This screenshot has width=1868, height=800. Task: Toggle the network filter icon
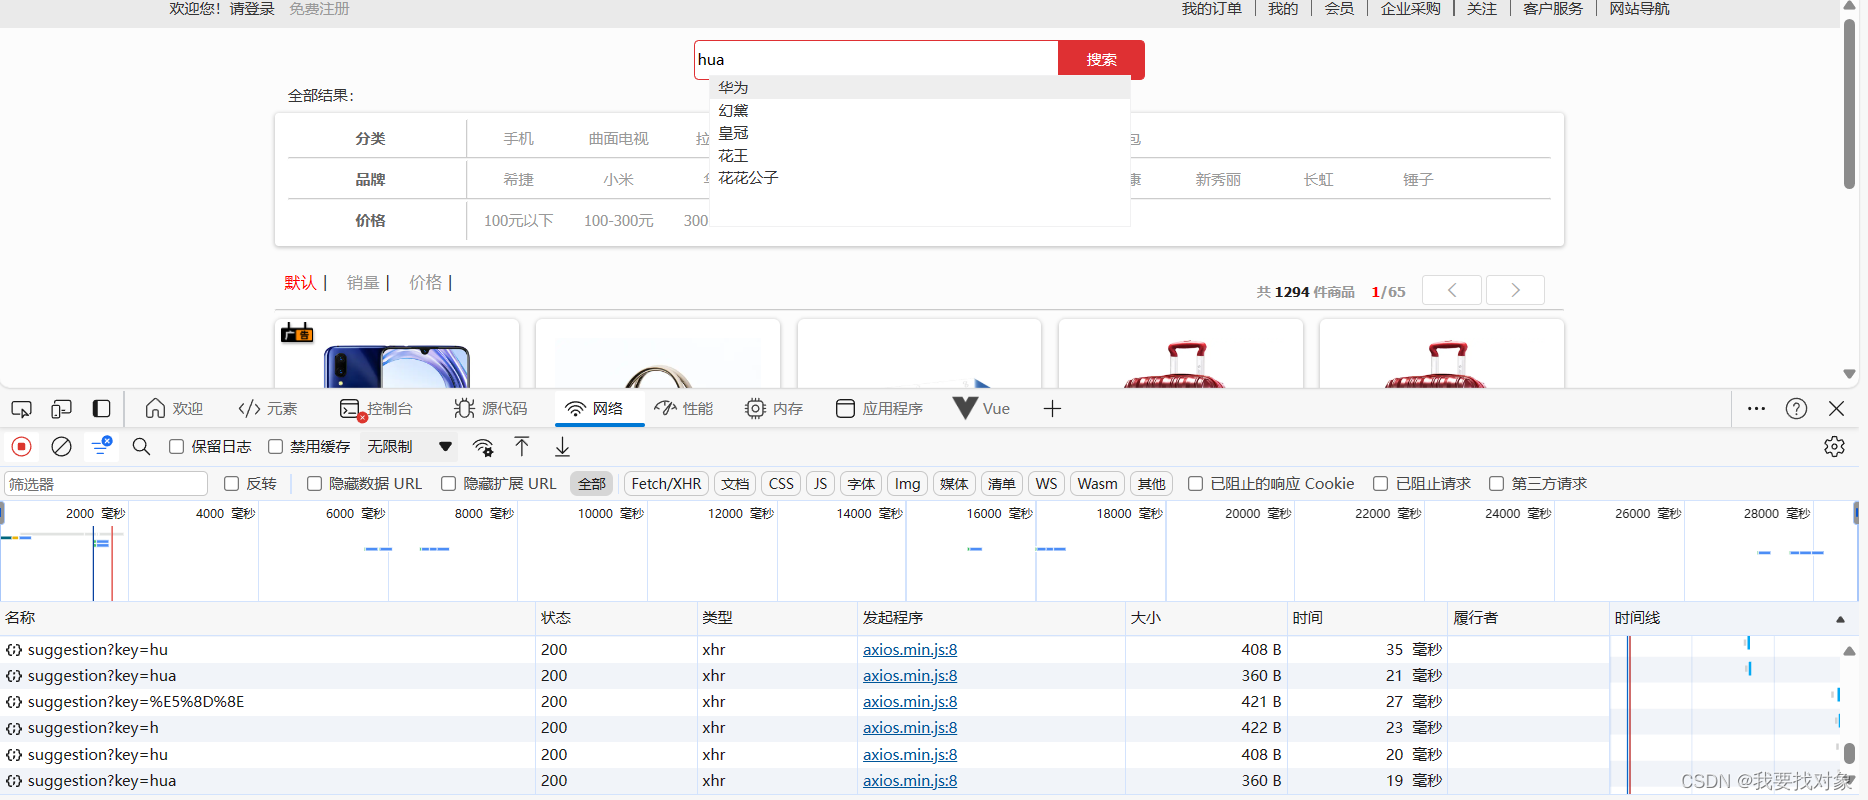click(101, 447)
